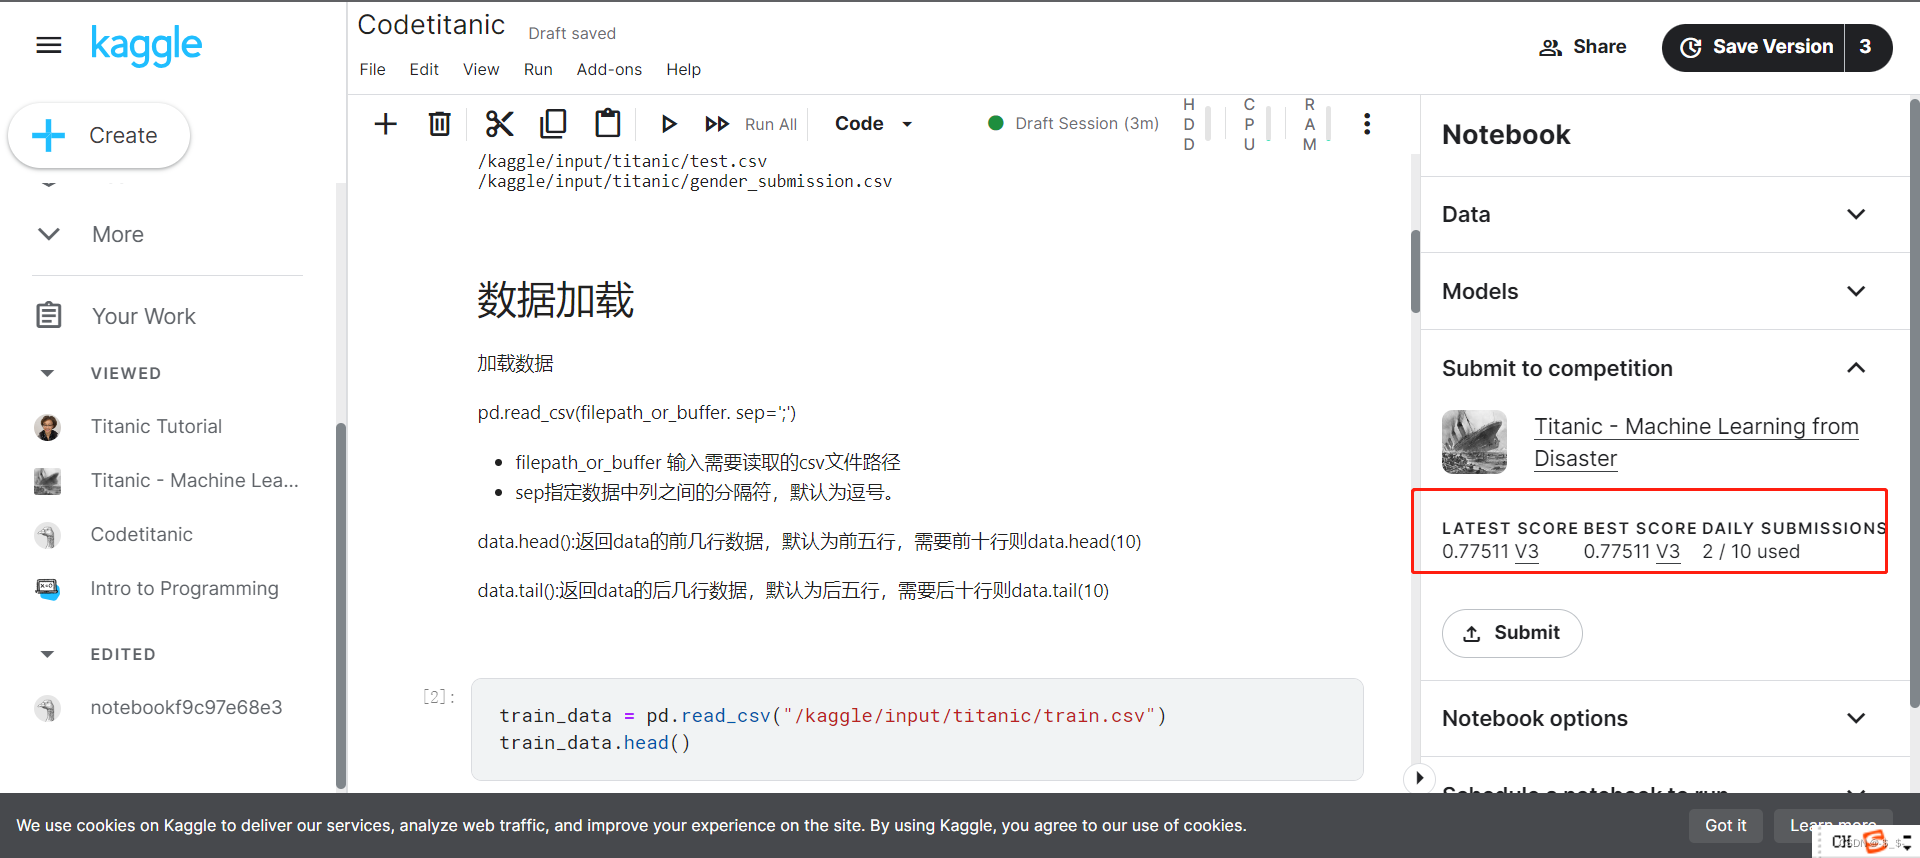Open Codetitanic in viewed list
This screenshot has height=858, width=1920.
[141, 534]
